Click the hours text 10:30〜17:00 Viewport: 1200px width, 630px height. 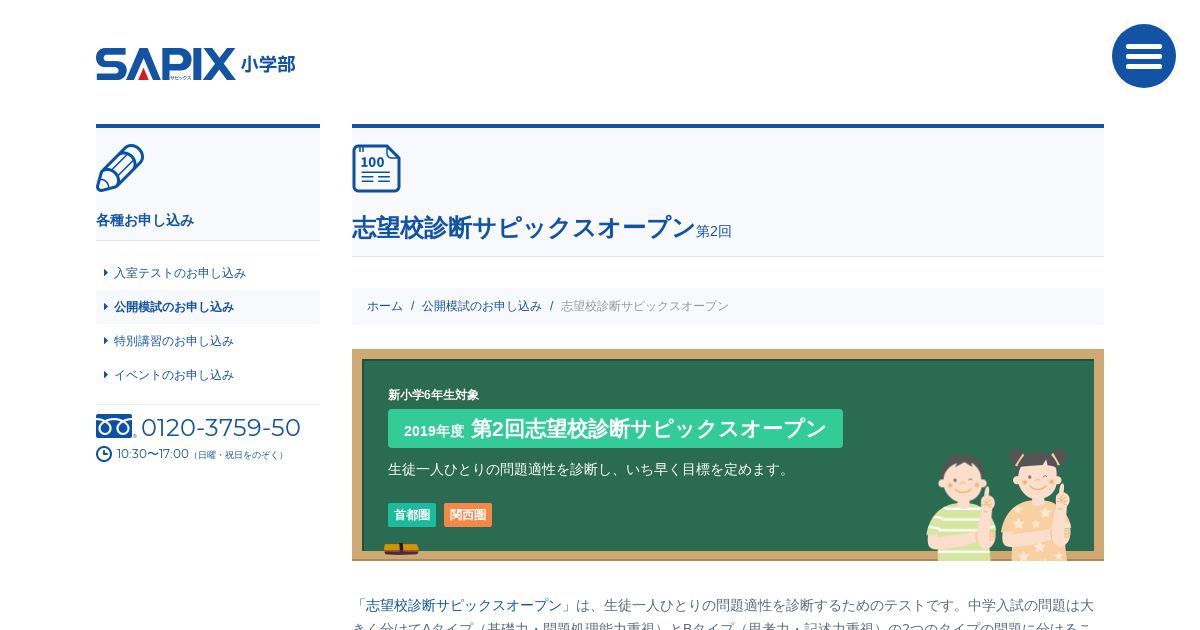point(153,454)
